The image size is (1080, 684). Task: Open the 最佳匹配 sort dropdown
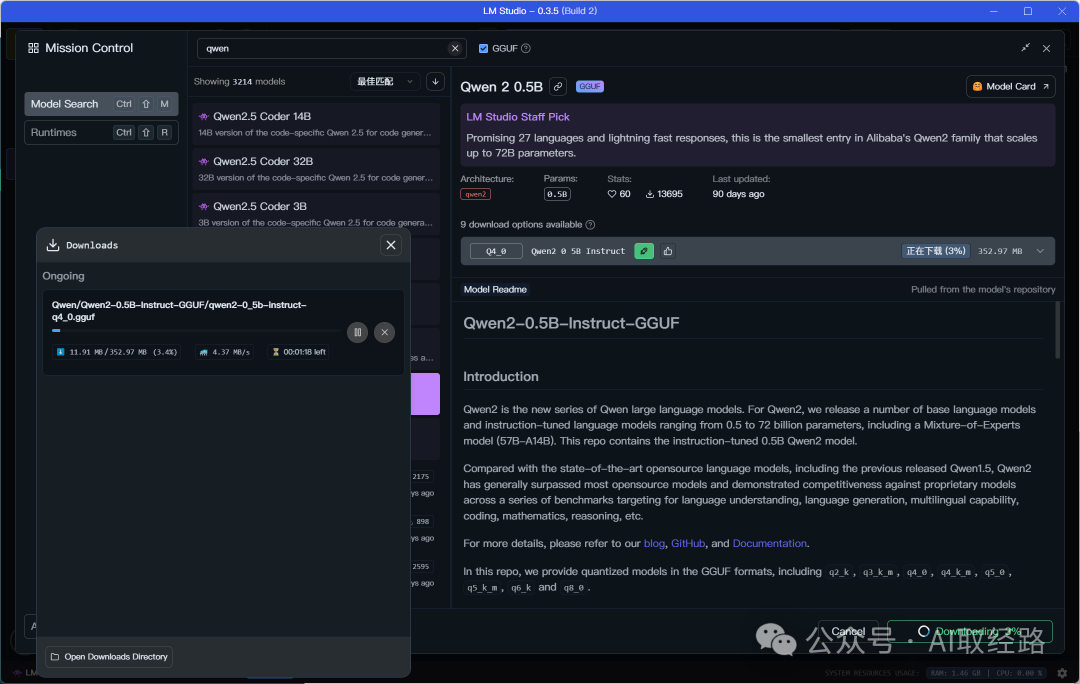(x=385, y=81)
